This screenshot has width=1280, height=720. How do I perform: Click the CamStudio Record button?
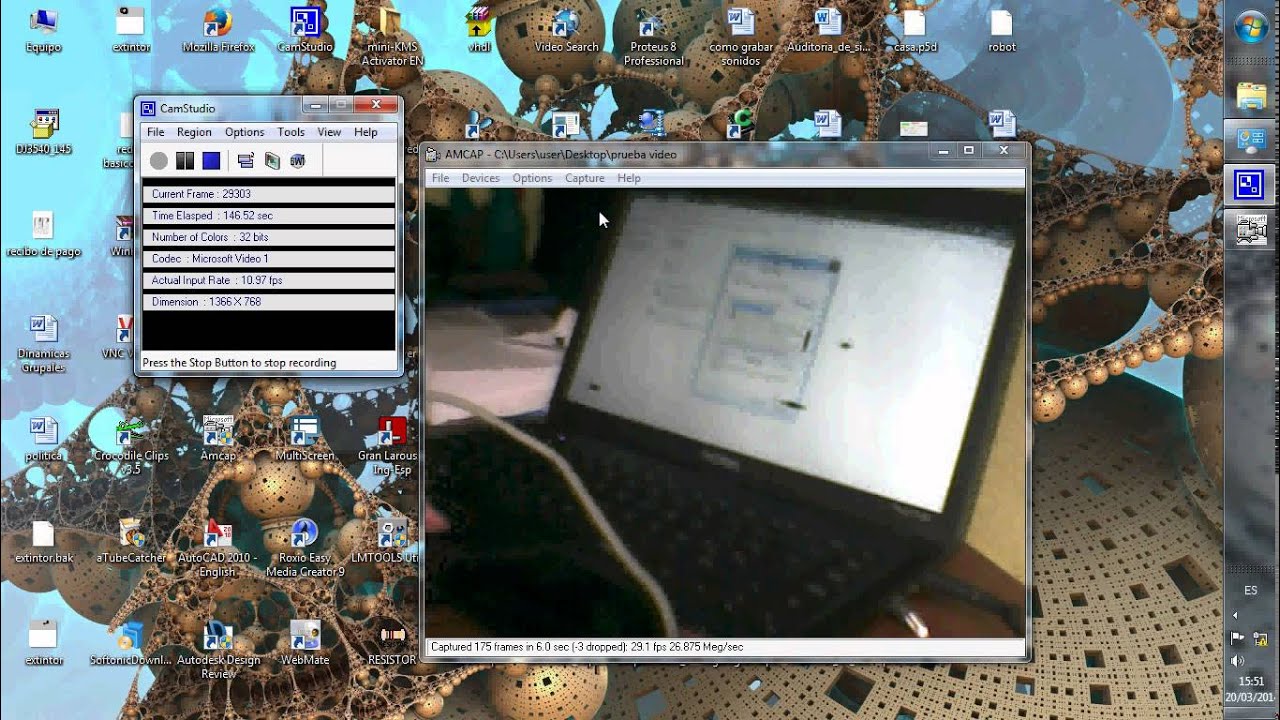pyautogui.click(x=159, y=161)
